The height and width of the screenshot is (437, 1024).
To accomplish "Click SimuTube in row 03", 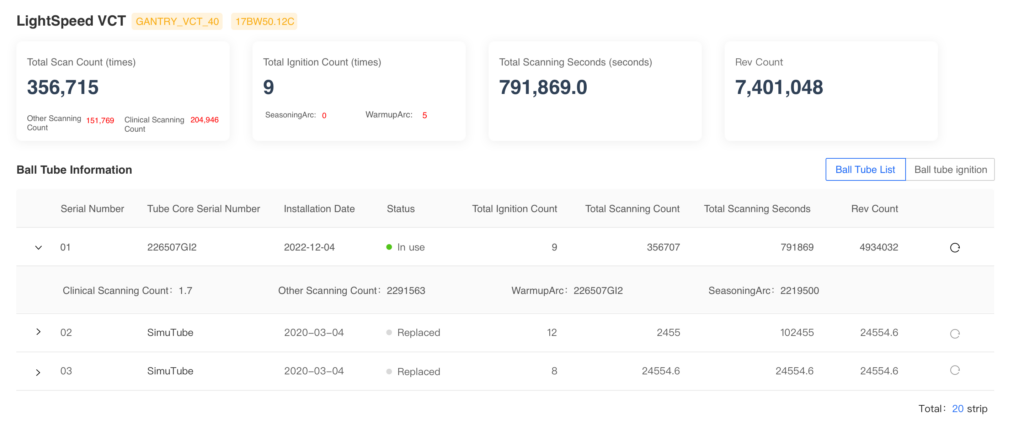I will click(170, 371).
